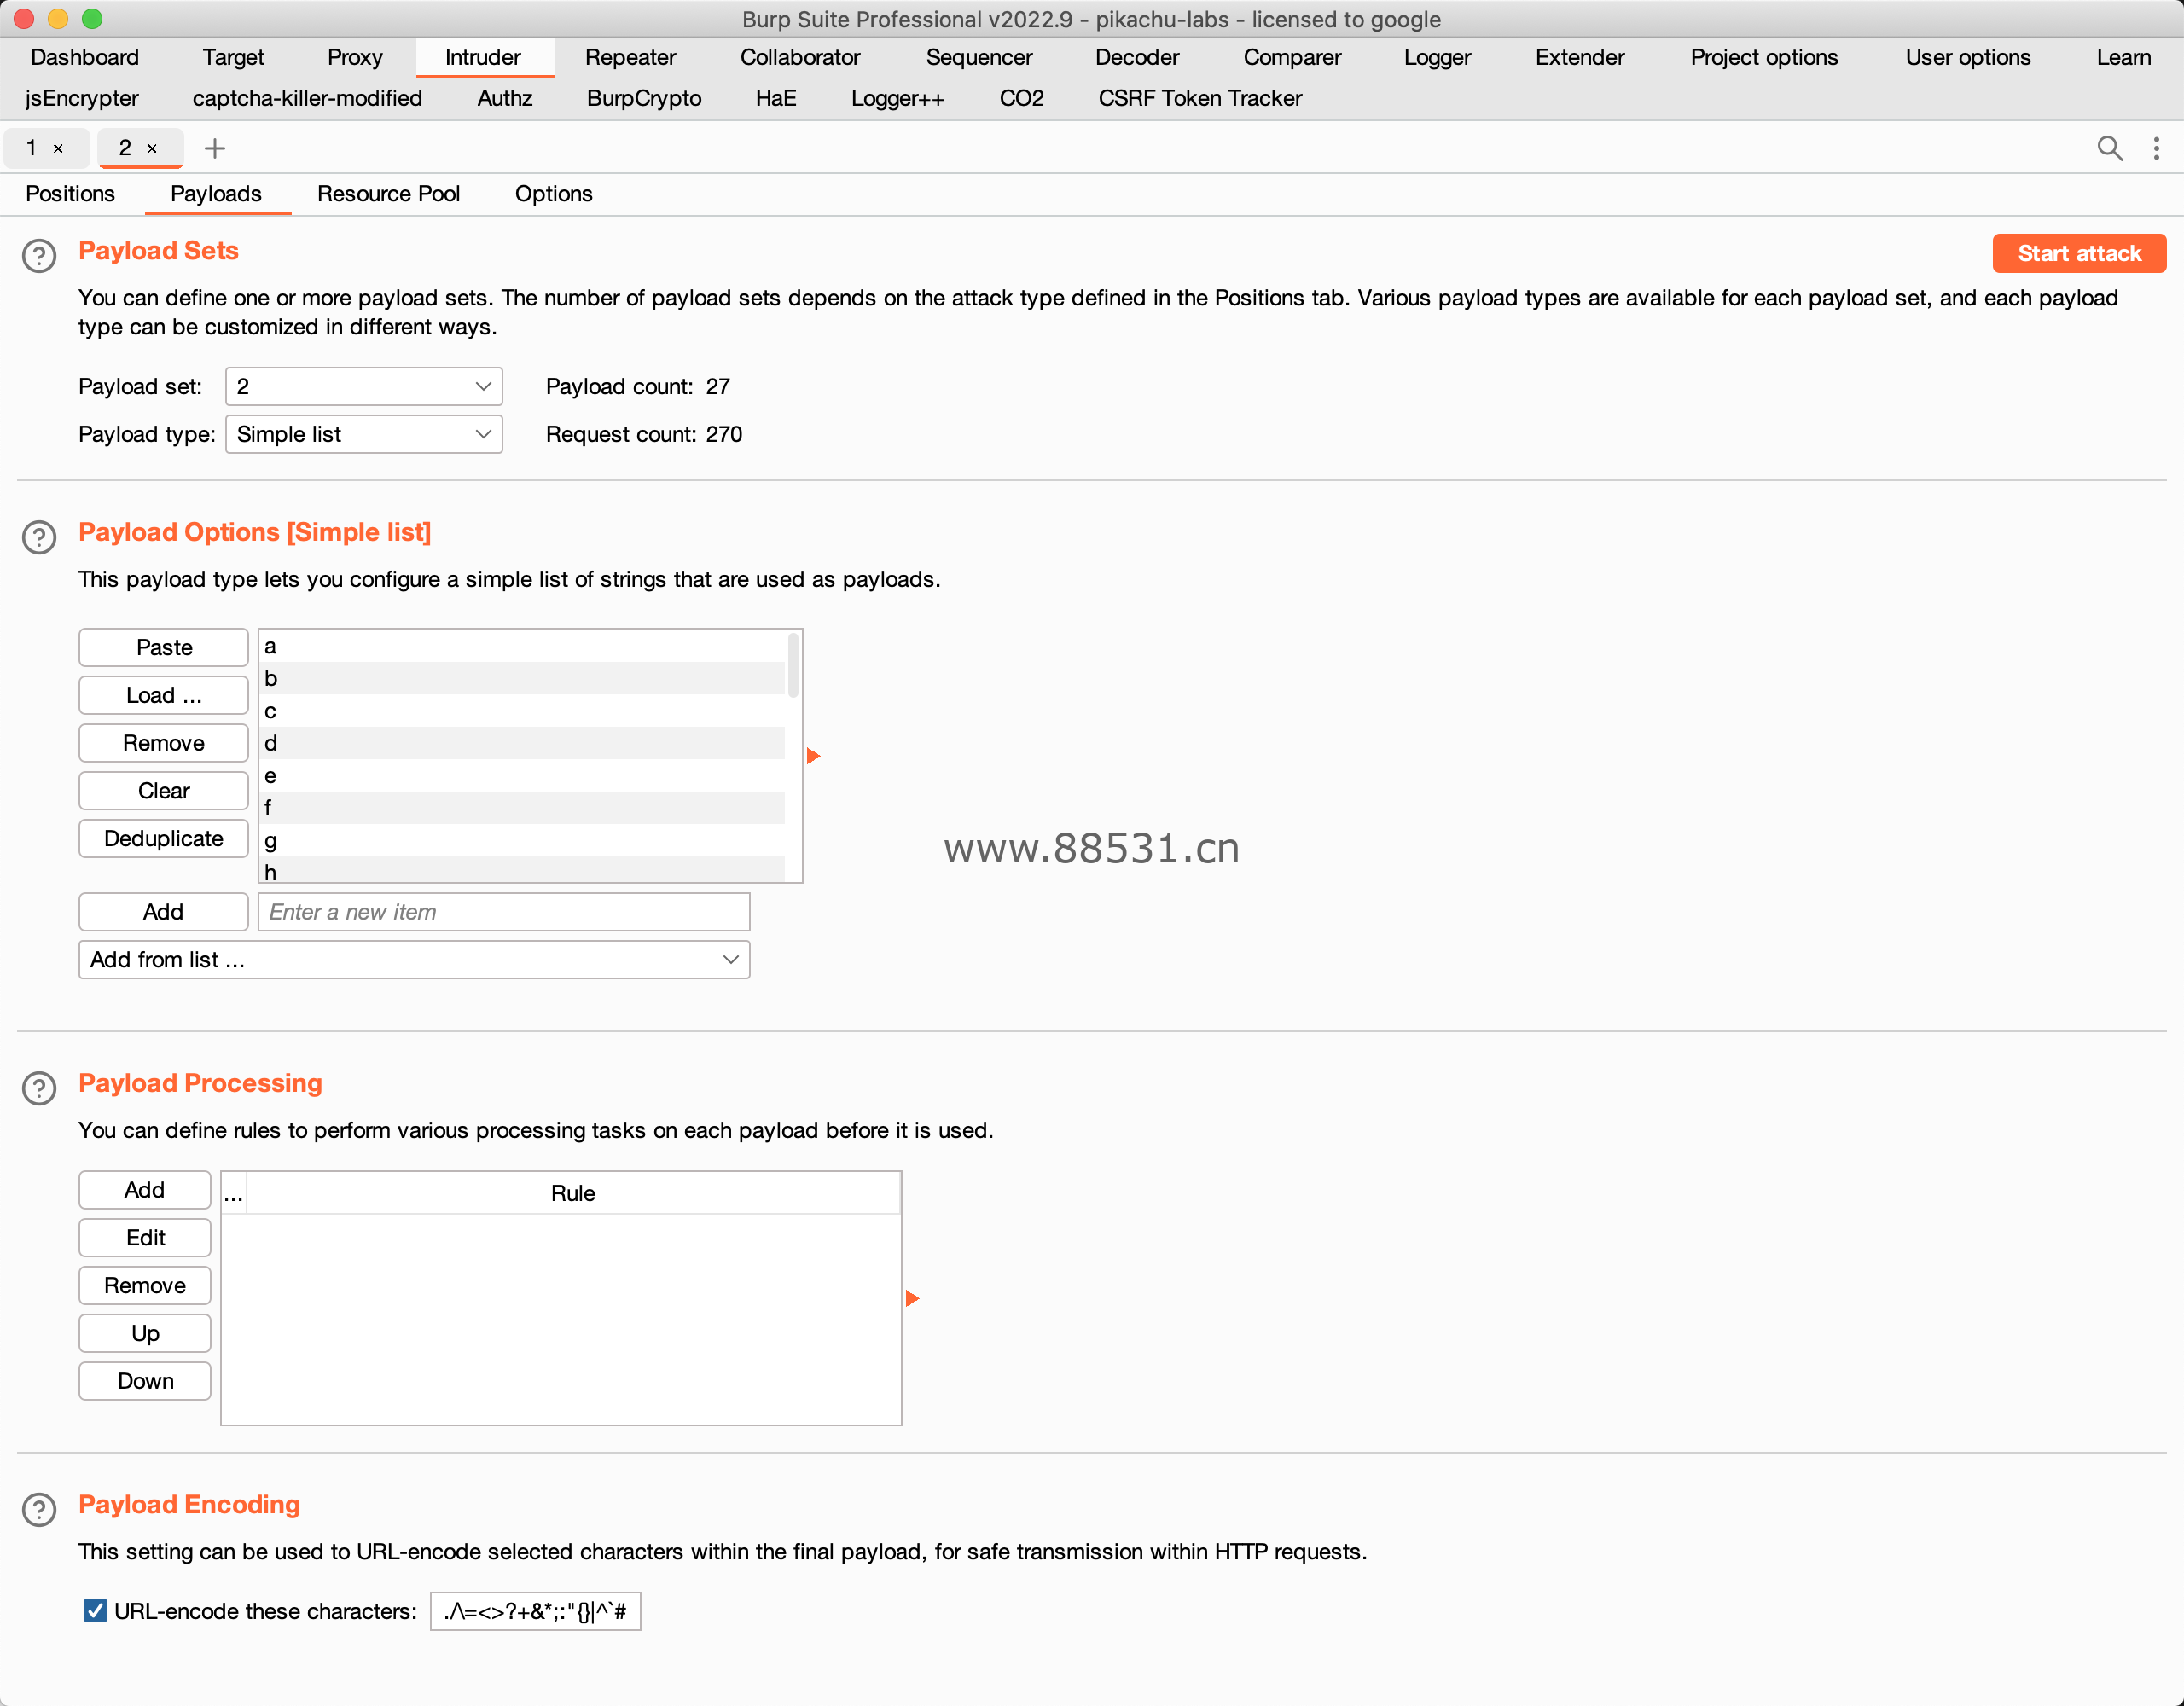2184x1706 pixels.
Task: Switch to the Options sub-tab
Action: click(x=553, y=194)
